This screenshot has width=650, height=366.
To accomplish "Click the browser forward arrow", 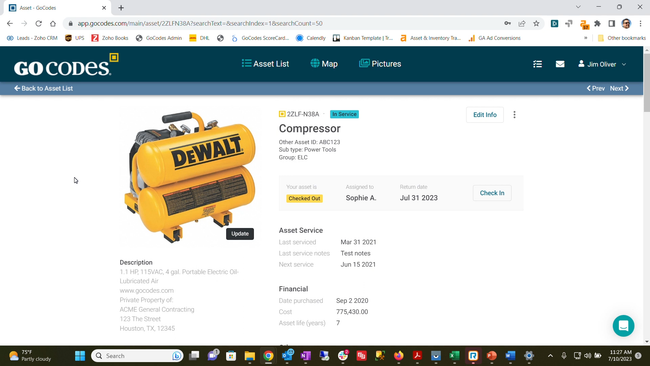I will pos(24,24).
